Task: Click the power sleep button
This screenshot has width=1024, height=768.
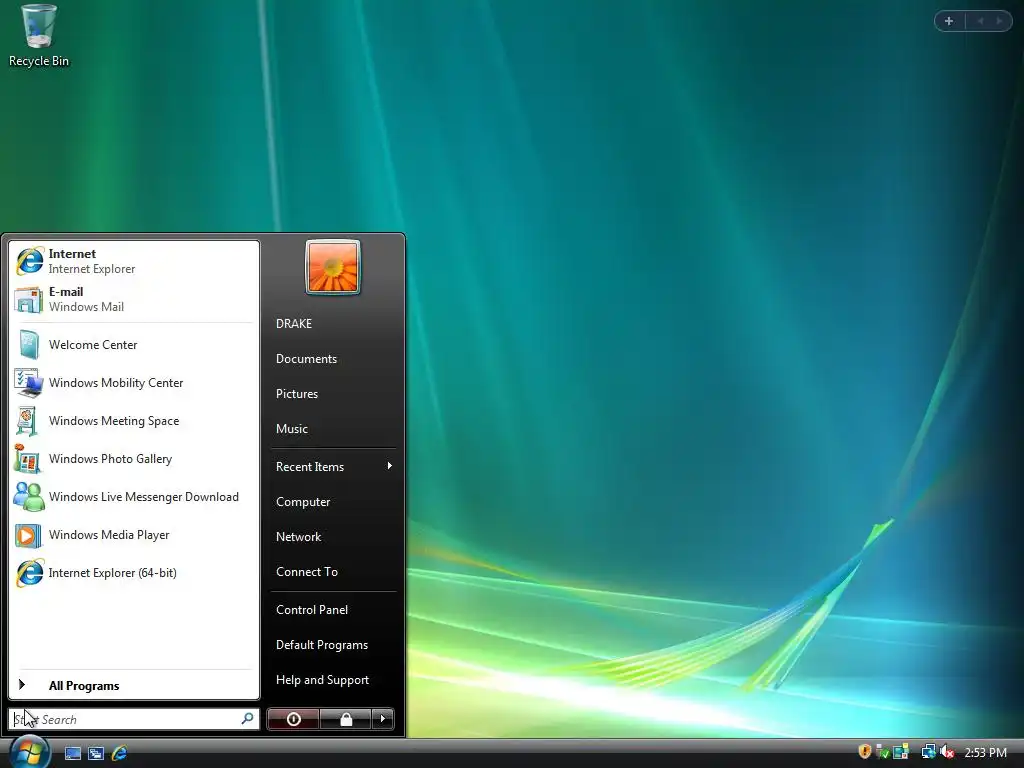Action: tap(293, 719)
